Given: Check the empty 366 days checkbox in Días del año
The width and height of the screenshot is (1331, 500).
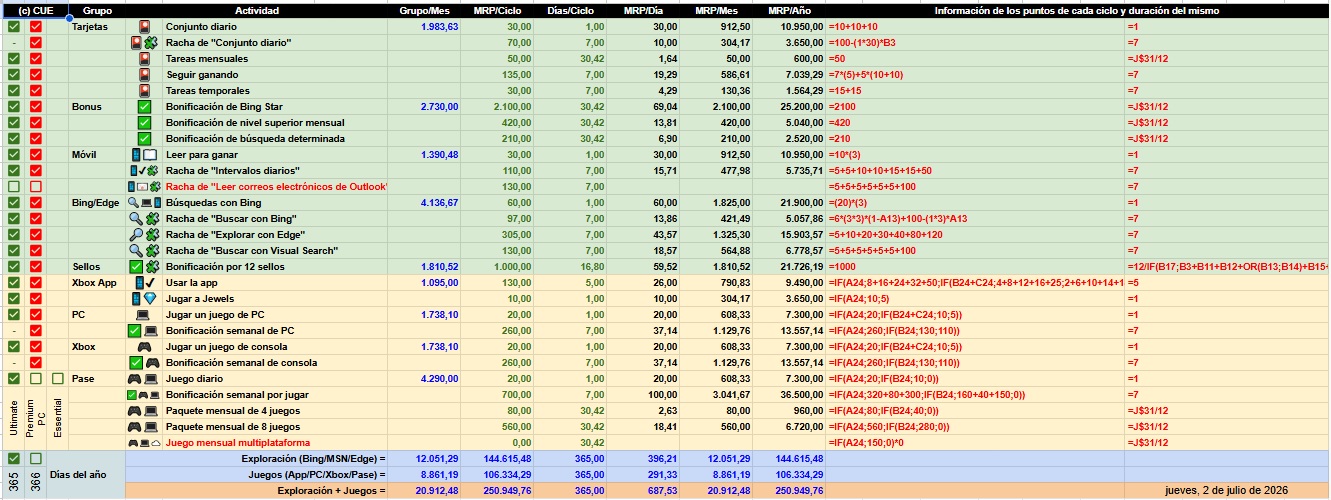Looking at the screenshot, I should tap(36, 459).
